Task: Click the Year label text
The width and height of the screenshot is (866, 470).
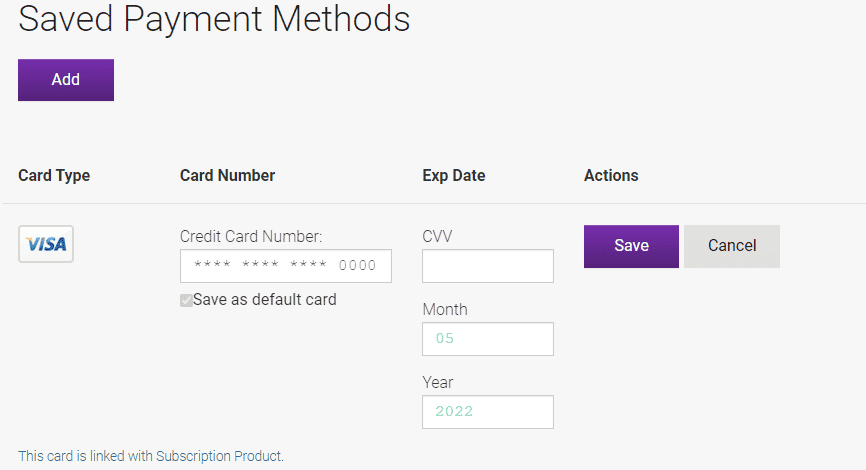Action: pyautogui.click(x=438, y=382)
